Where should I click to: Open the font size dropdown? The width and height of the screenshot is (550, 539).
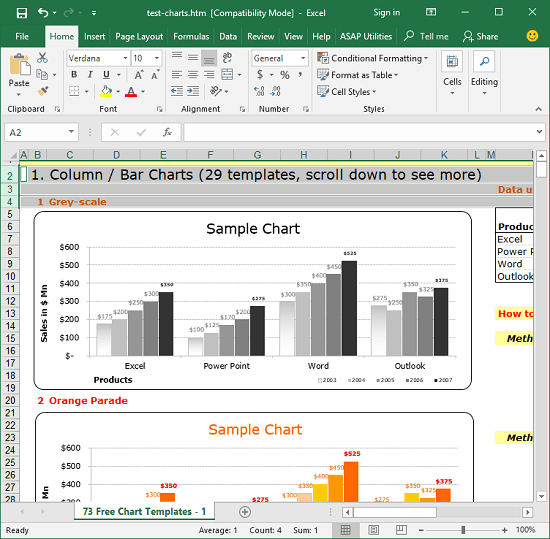pyautogui.click(x=157, y=58)
